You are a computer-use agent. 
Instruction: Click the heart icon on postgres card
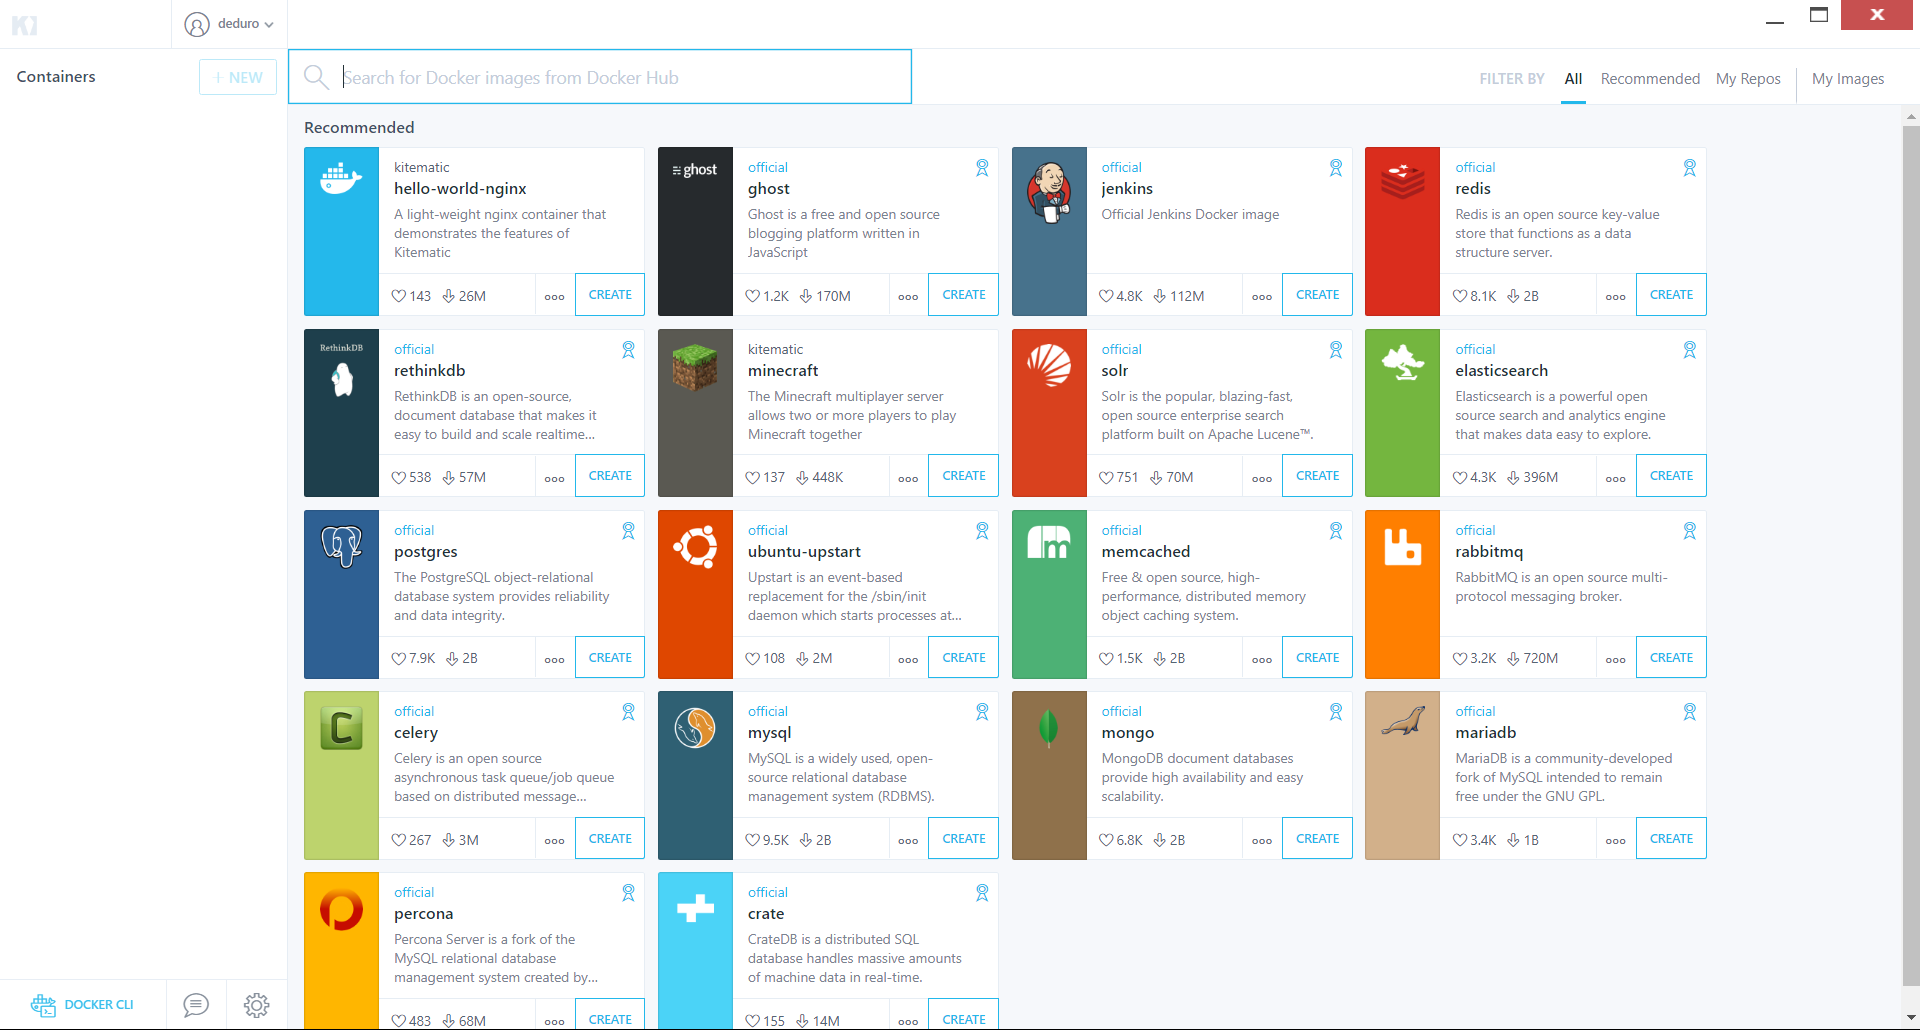tap(399, 658)
